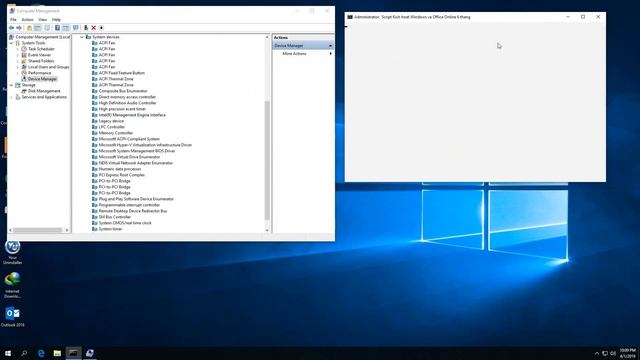Select Microsoft ACPI-Compliant System device

click(129, 139)
